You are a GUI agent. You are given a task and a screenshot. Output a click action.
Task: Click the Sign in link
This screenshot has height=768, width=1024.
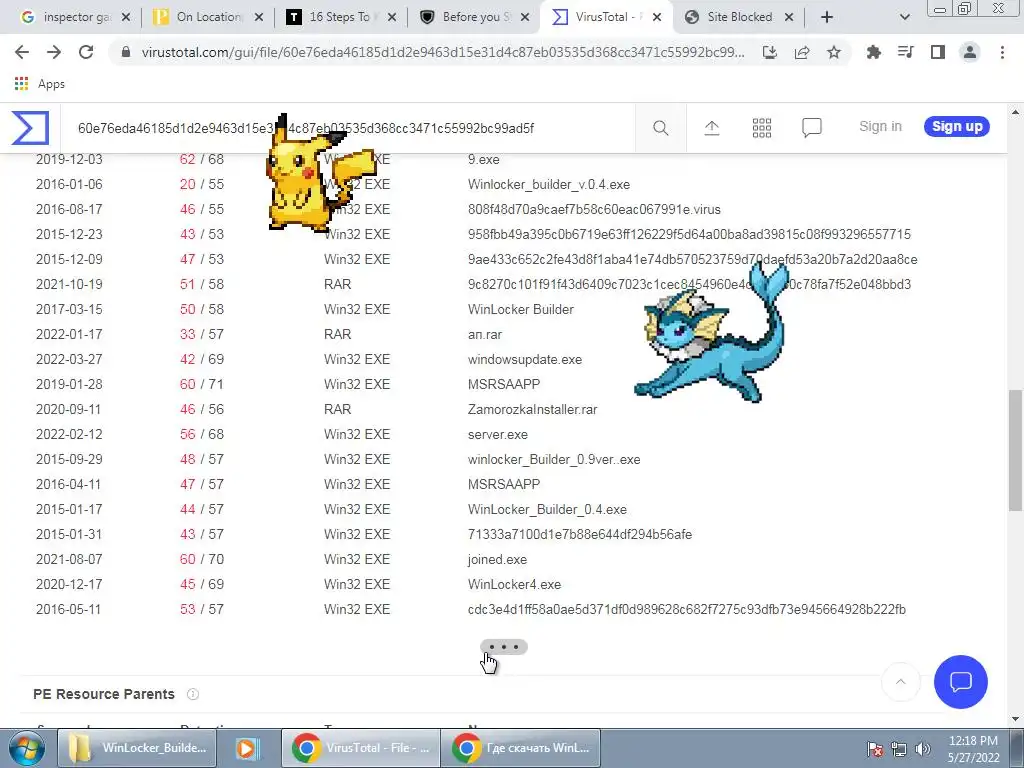(x=880, y=127)
